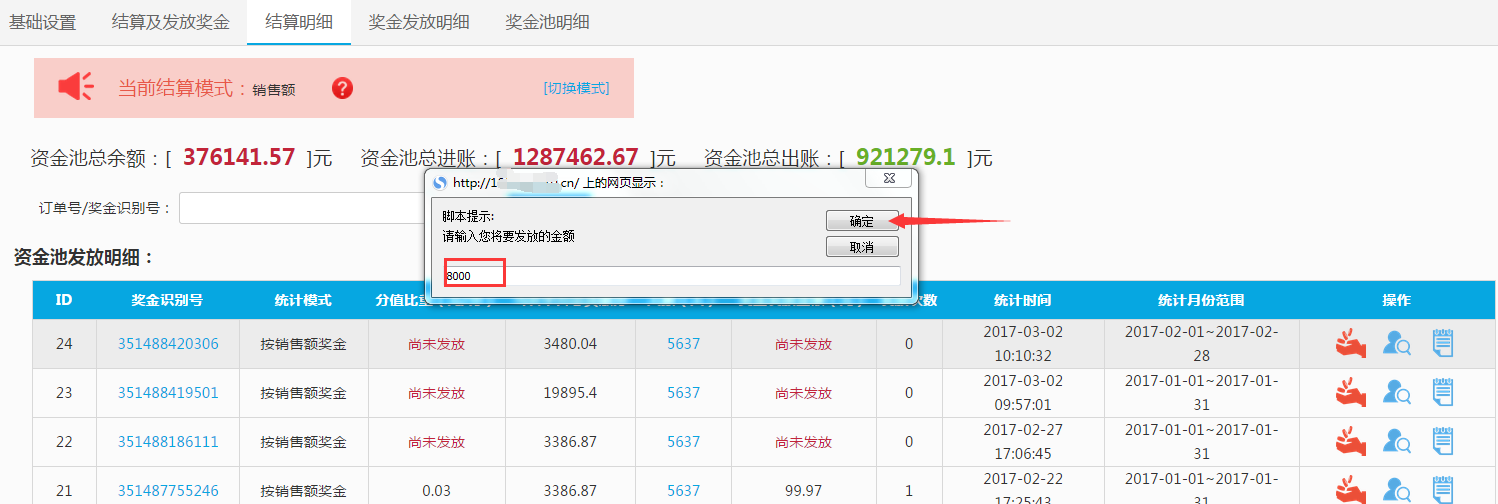Viewport: 1498px width, 504px height.
Task: Select the 结算明细 tab
Action: [x=299, y=22]
